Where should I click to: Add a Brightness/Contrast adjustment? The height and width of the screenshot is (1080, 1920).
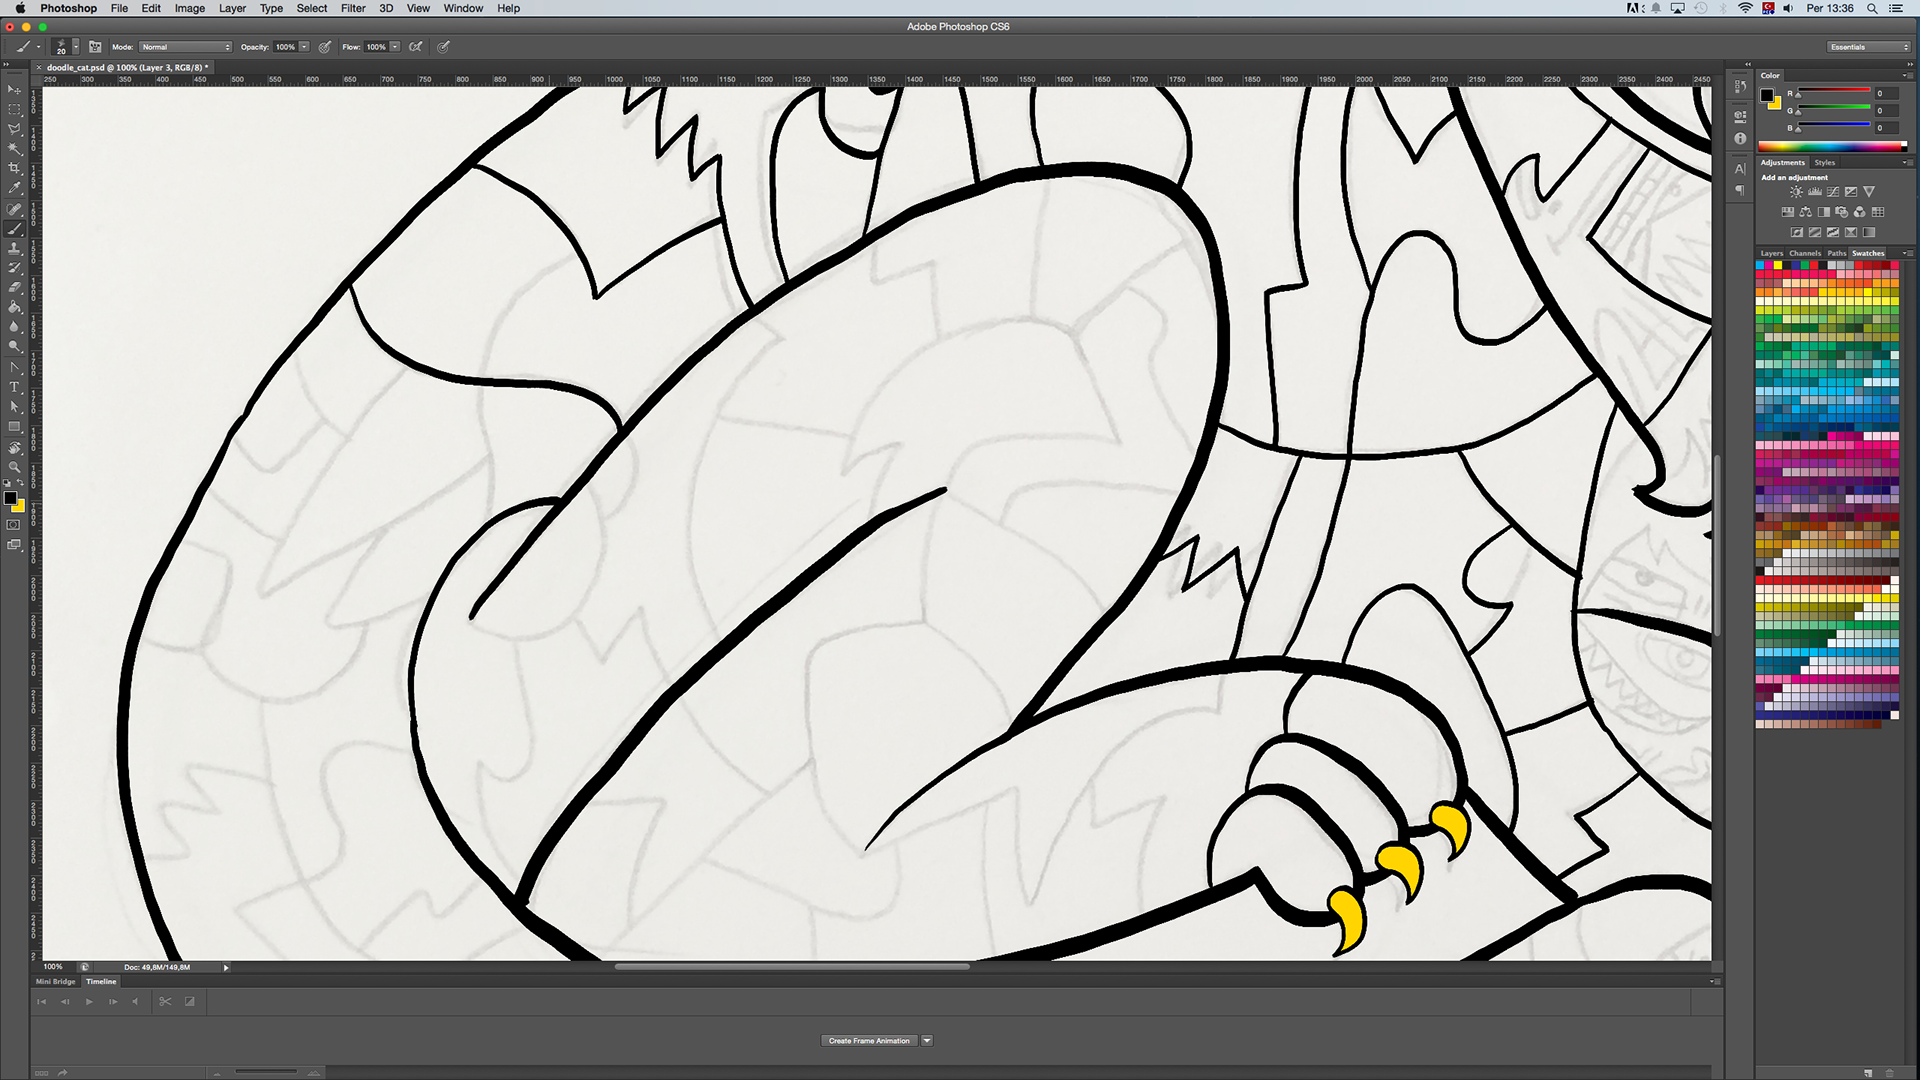1796,192
